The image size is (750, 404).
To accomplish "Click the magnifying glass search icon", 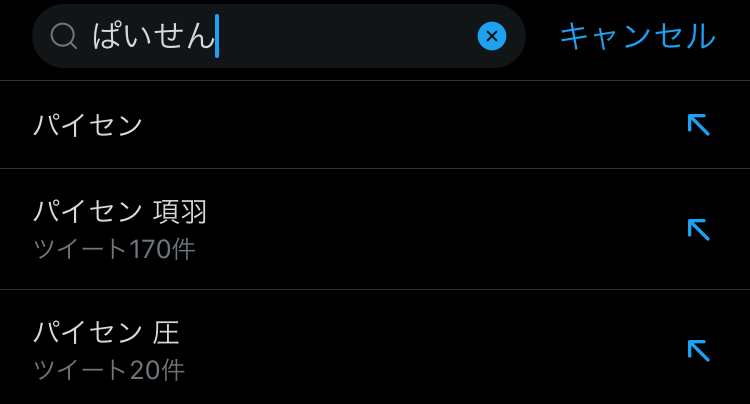I will [64, 37].
